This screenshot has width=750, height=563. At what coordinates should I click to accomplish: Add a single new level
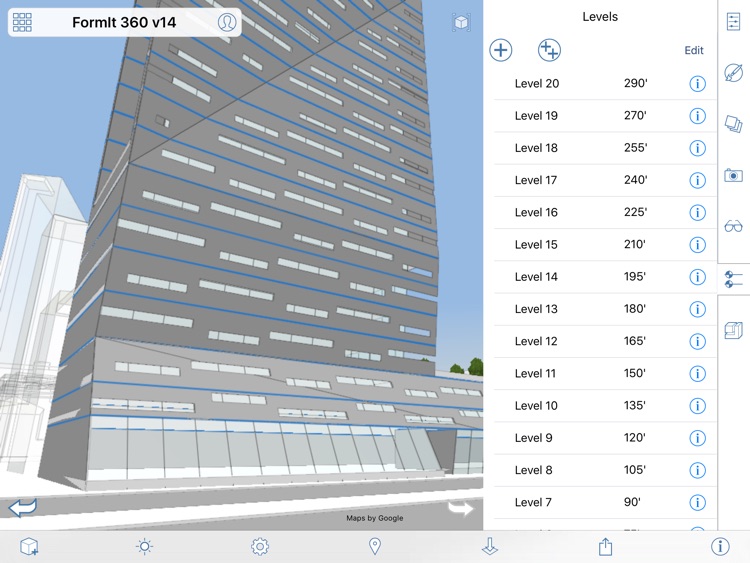(x=501, y=50)
